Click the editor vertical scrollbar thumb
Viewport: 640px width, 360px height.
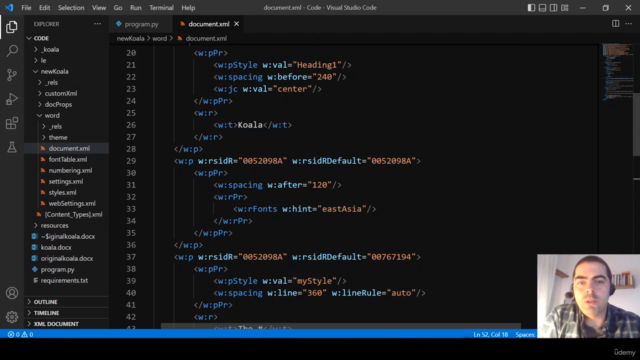(636, 124)
